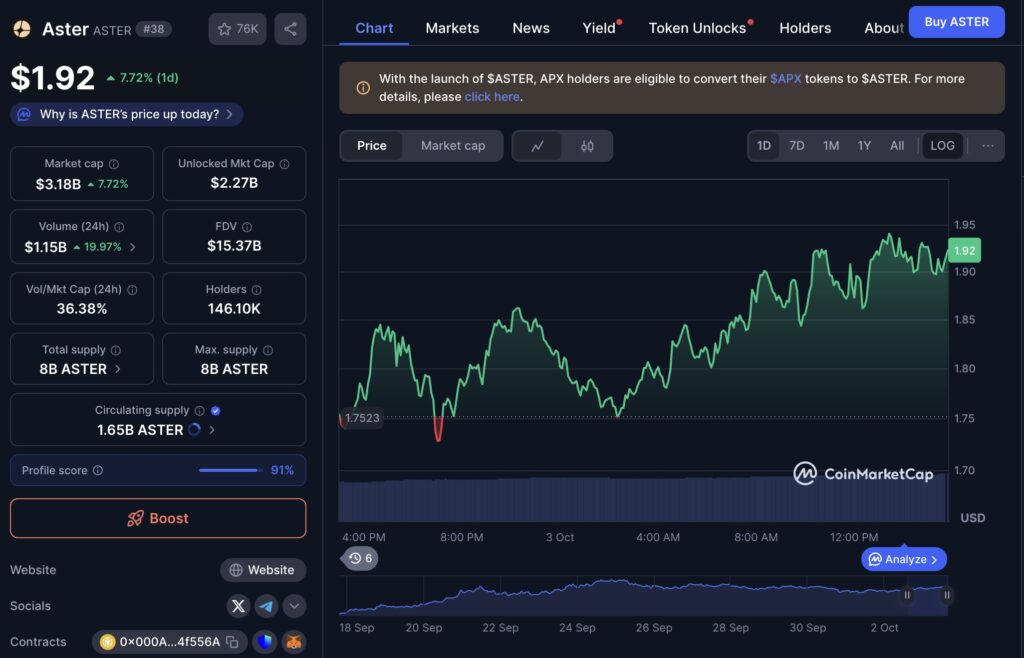The width and height of the screenshot is (1024, 658).
Task: Click the verified badge next to Circulating supply
Action: (216, 411)
